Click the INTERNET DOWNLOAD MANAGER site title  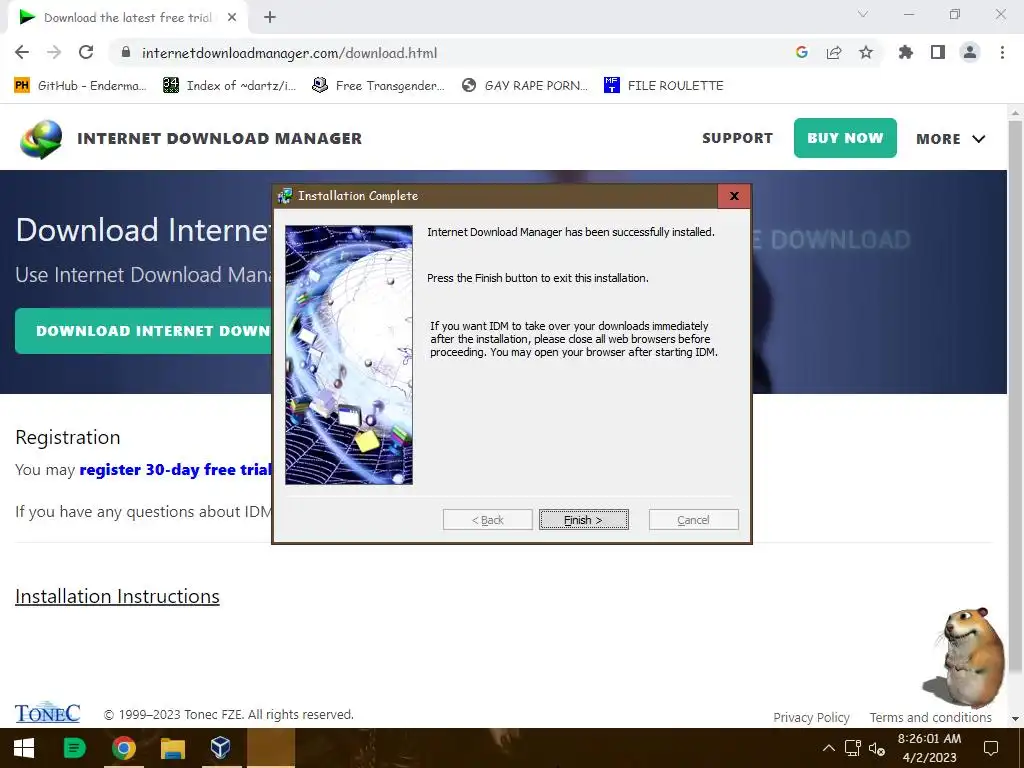point(219,138)
